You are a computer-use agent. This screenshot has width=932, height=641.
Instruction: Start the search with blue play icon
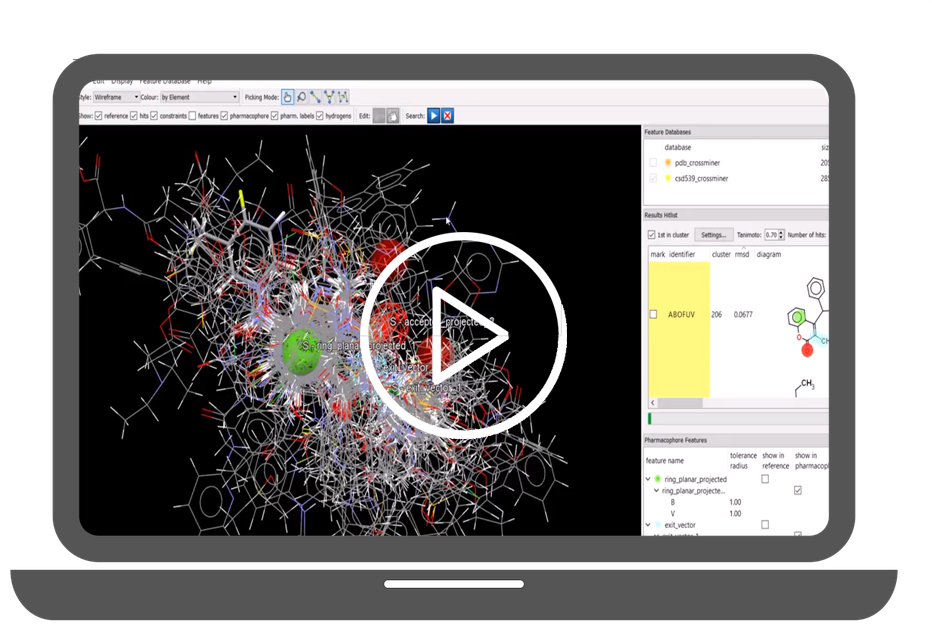coord(434,116)
